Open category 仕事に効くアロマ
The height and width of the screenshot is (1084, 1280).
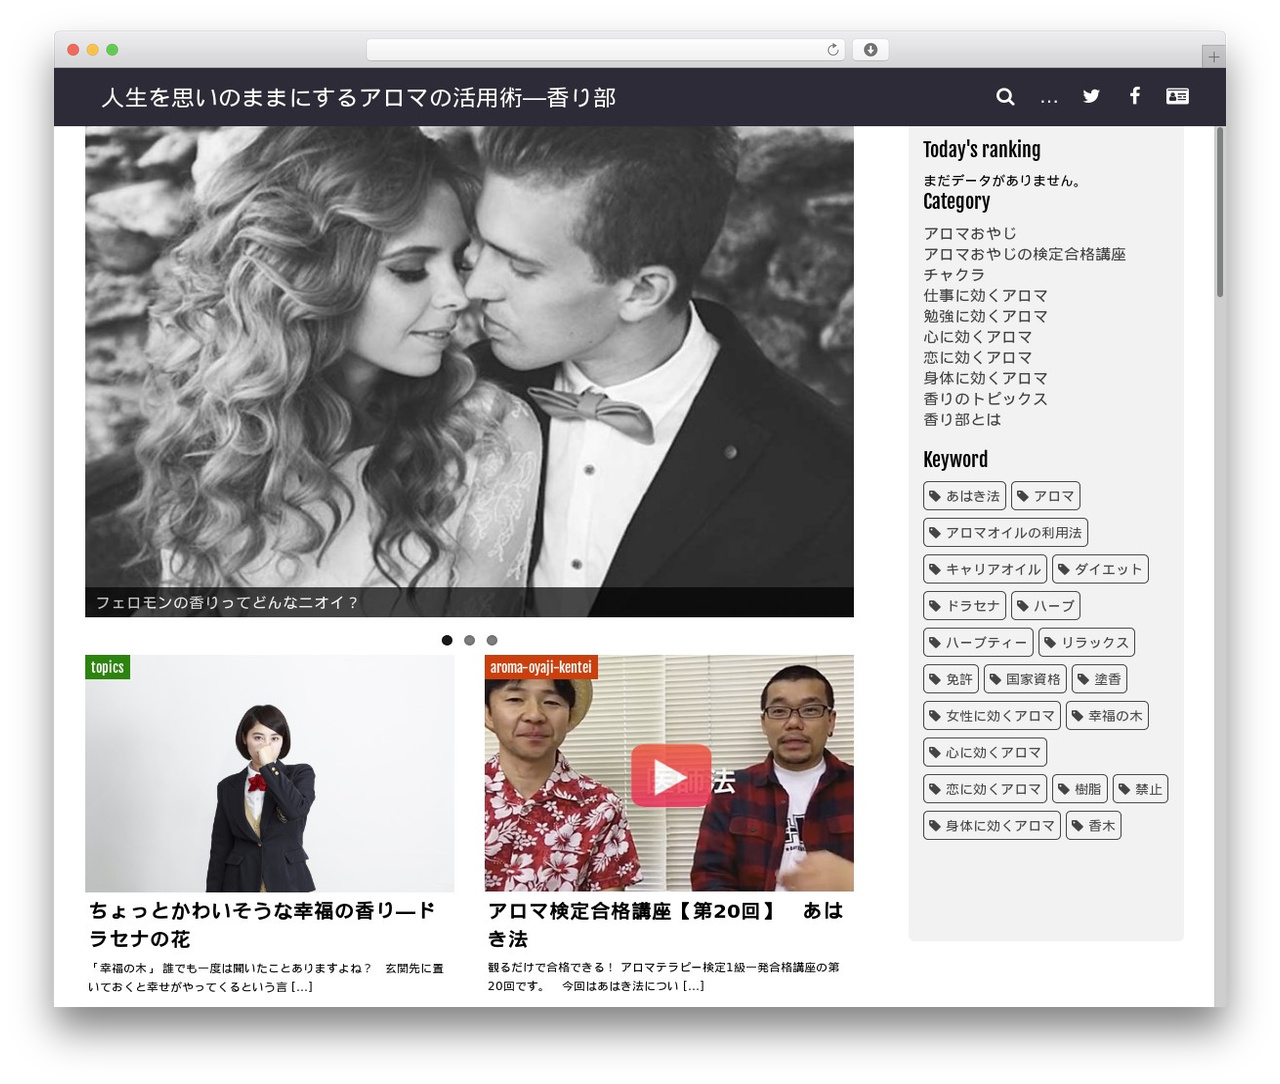(985, 295)
